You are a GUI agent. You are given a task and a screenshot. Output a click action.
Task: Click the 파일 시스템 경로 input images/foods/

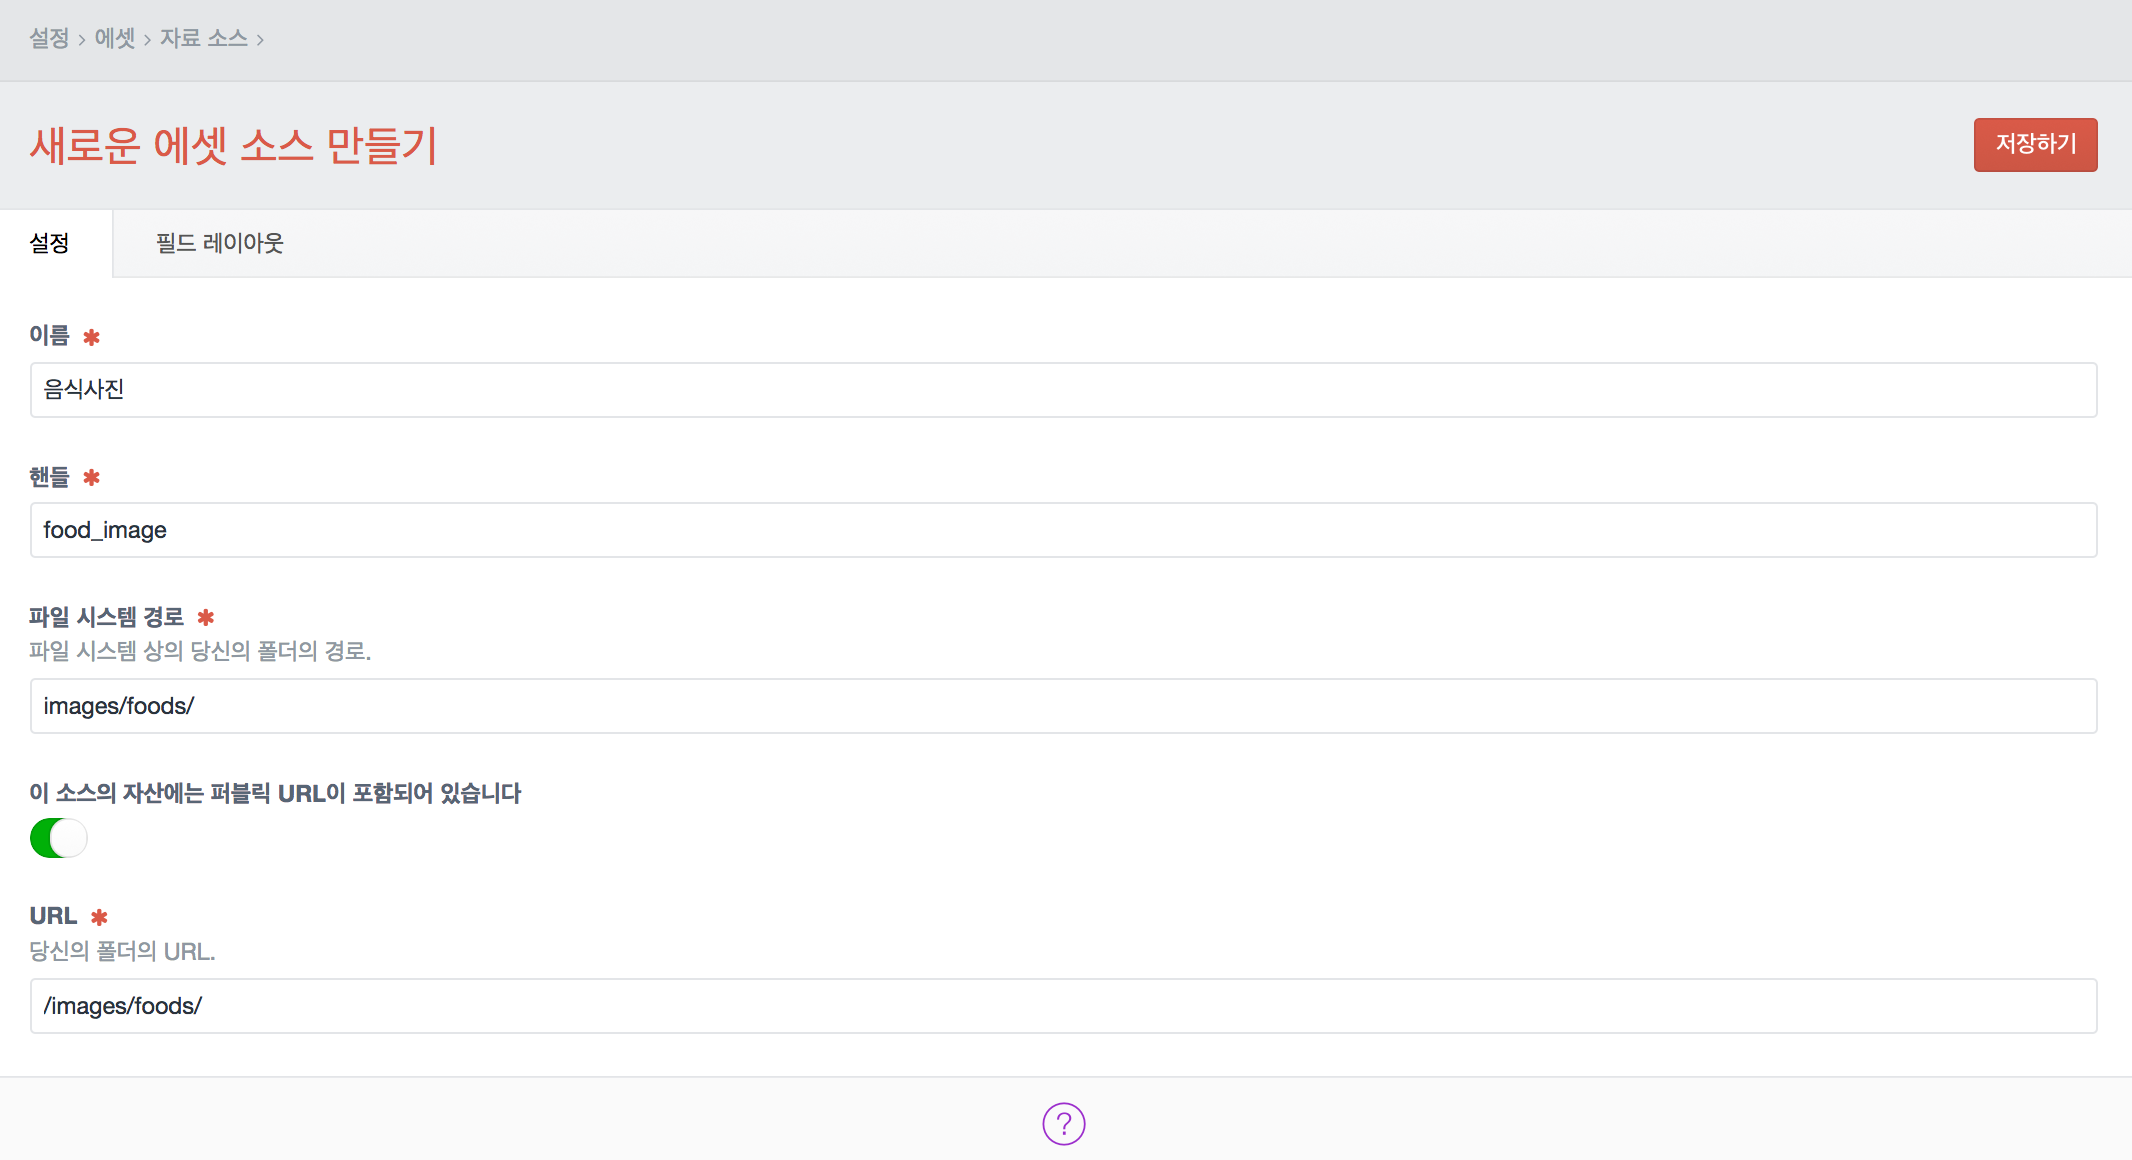1063,706
